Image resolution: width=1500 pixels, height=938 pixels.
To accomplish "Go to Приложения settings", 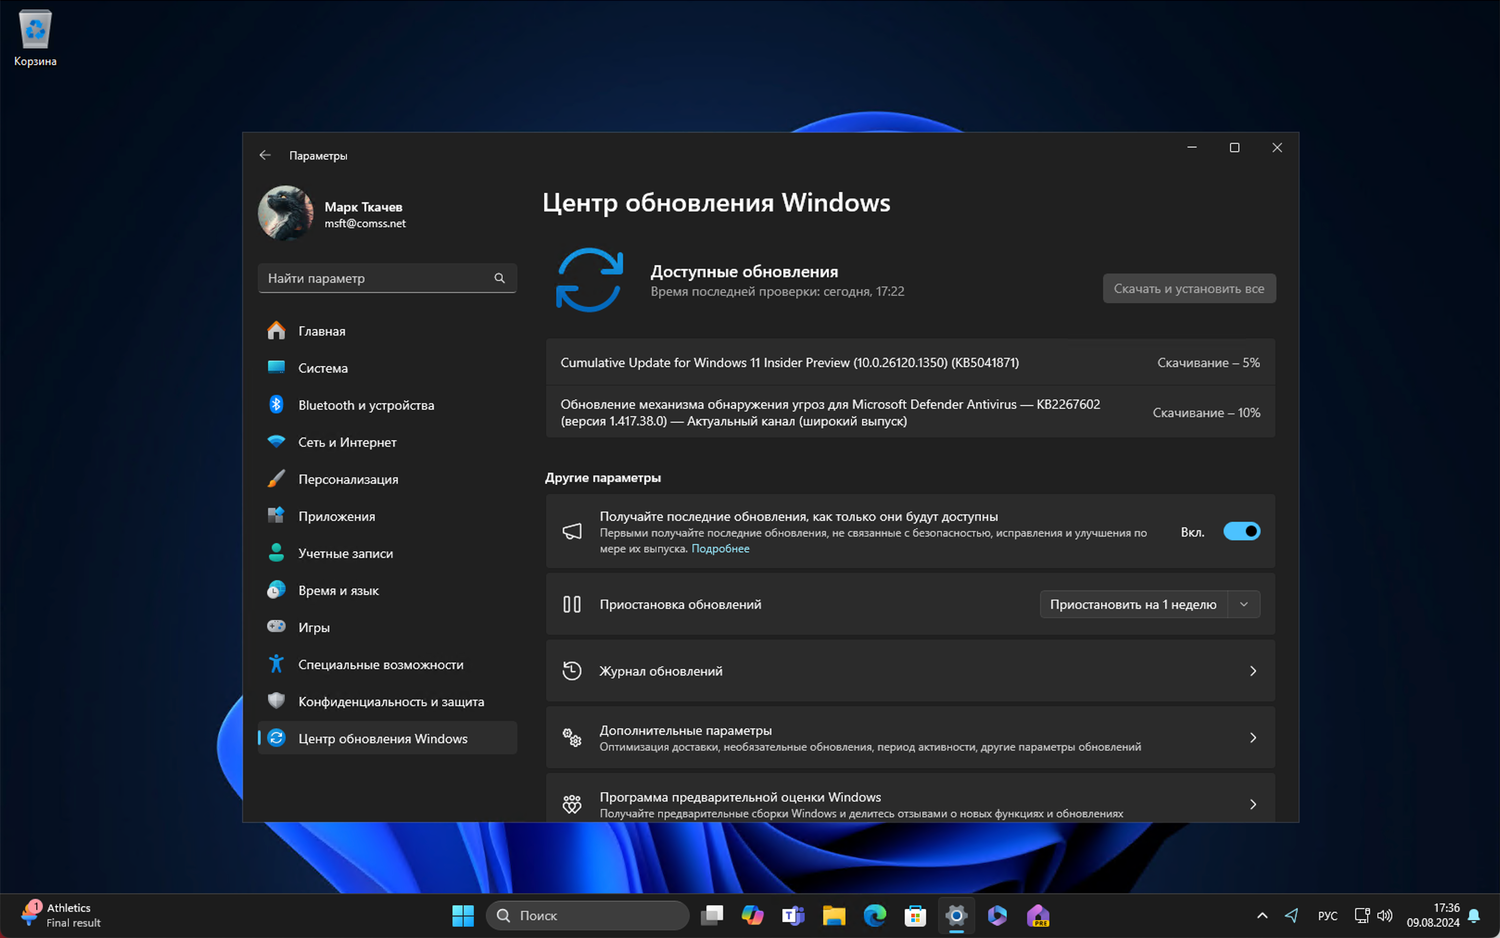I will pos(387,516).
